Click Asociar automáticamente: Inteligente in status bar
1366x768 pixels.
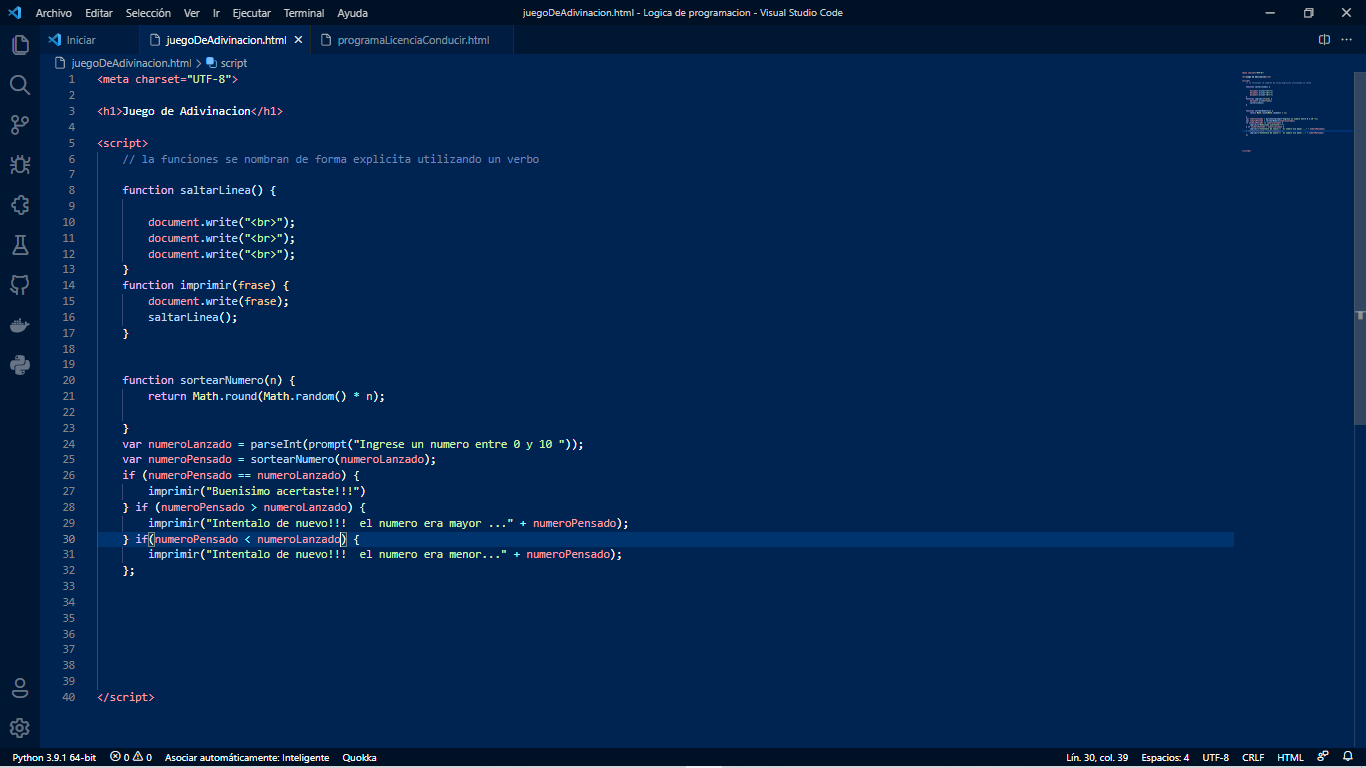pyautogui.click(x=247, y=757)
